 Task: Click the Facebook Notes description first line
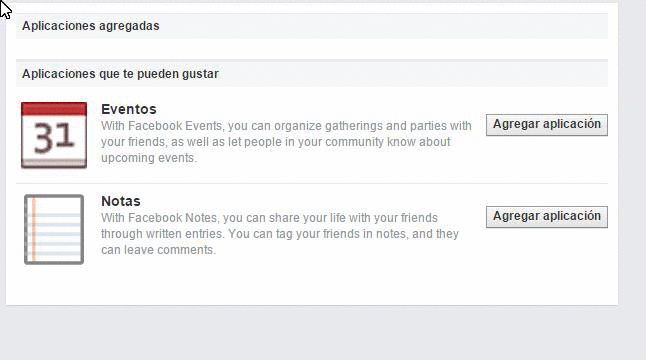pyautogui.click(x=269, y=217)
